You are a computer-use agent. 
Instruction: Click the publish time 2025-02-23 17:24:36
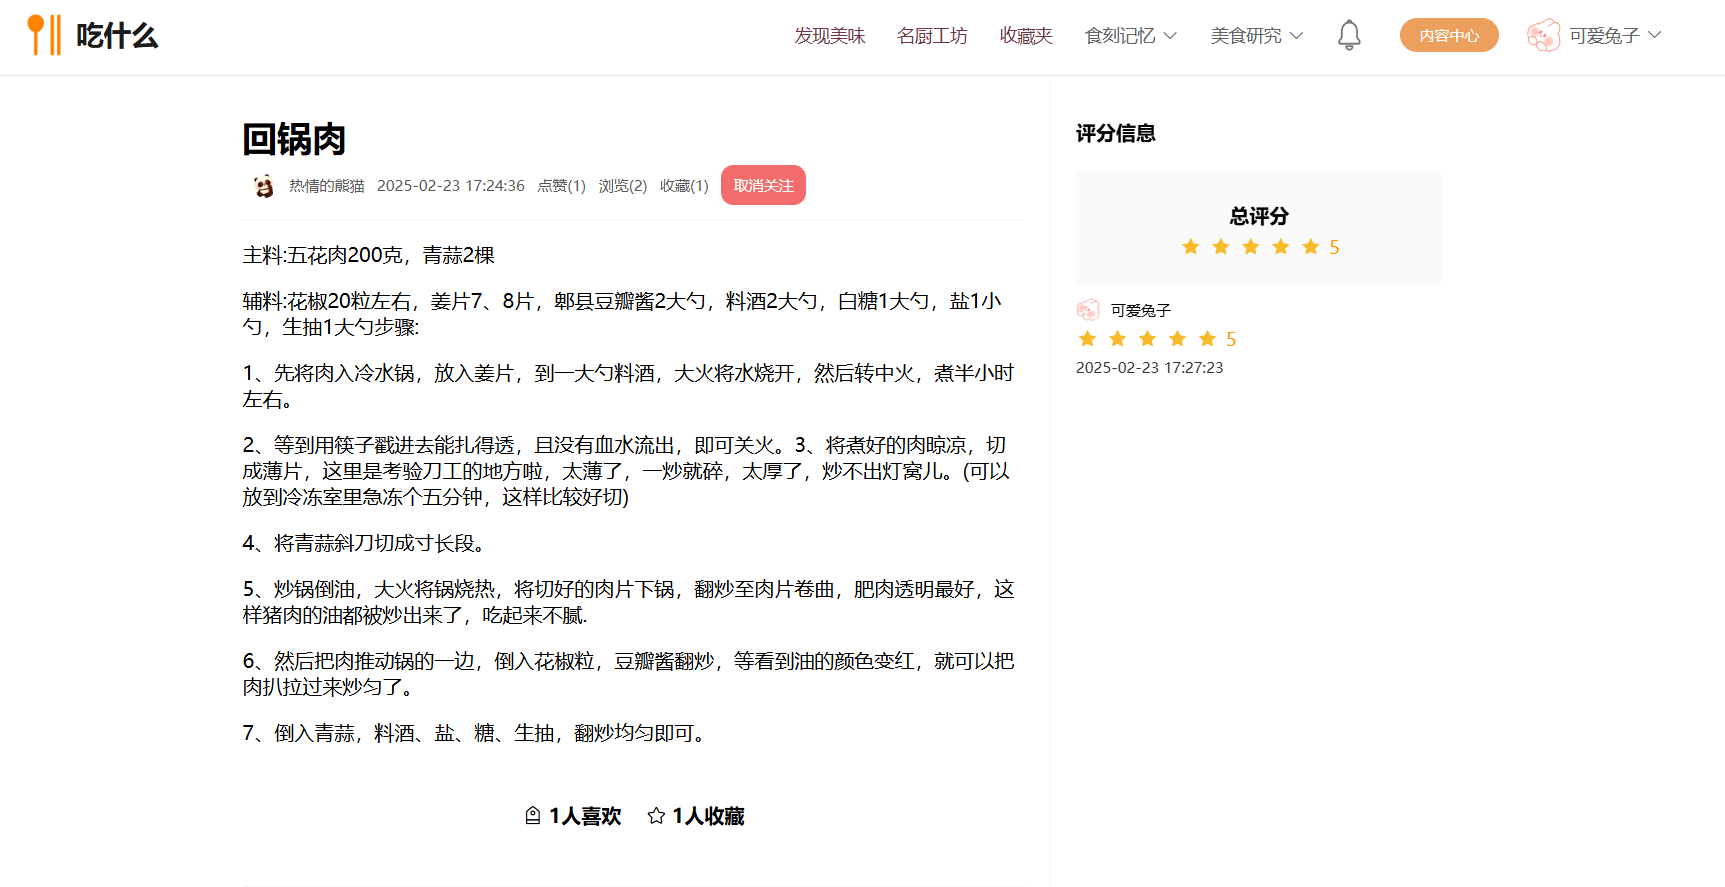[450, 186]
